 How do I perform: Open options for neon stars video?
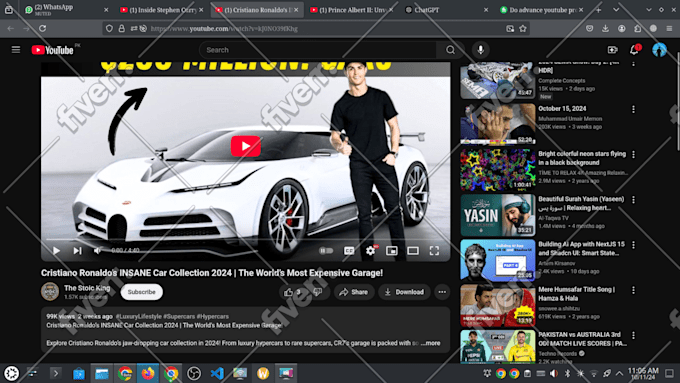[x=633, y=154]
